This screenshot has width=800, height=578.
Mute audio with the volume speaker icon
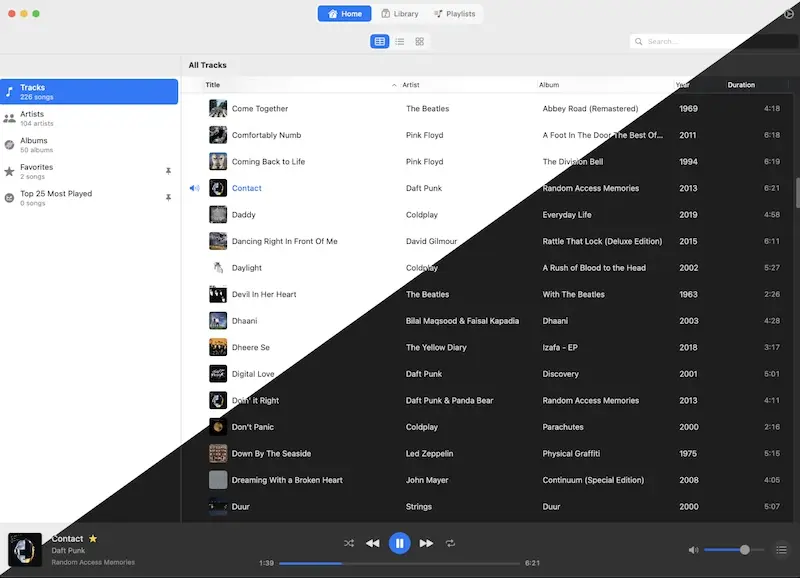pyautogui.click(x=693, y=550)
